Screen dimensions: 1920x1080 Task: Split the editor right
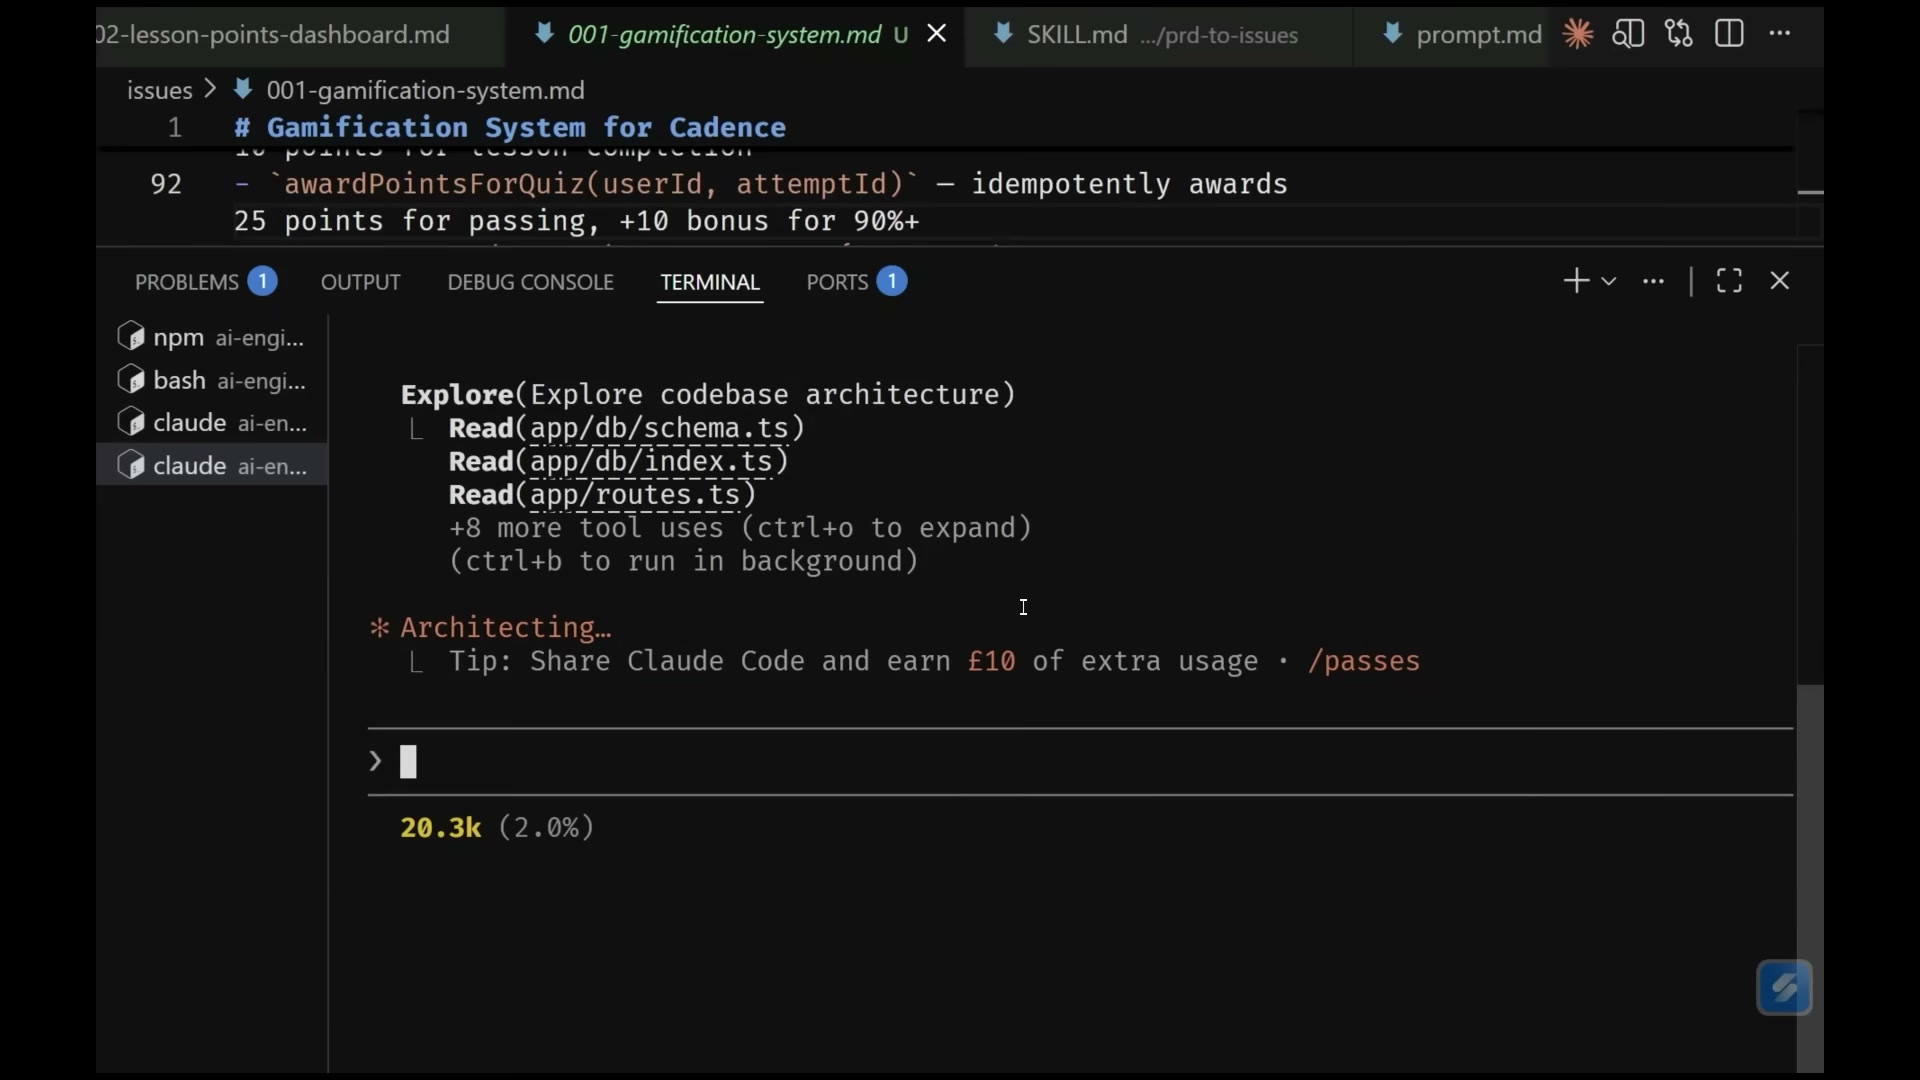click(x=1729, y=34)
